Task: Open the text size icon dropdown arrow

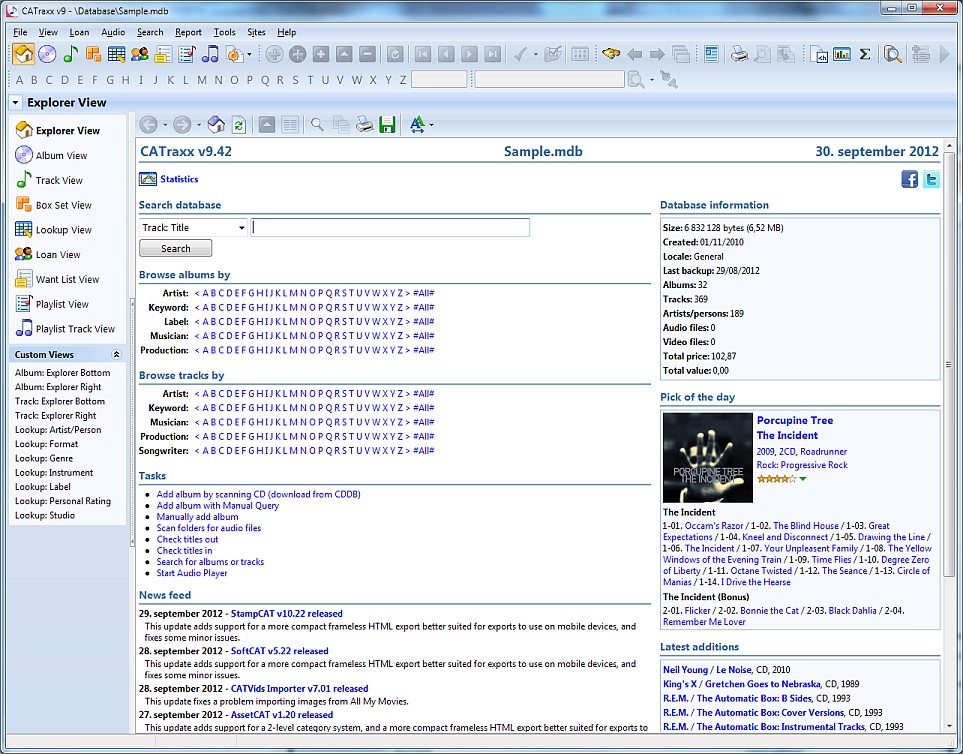Action: (432, 125)
